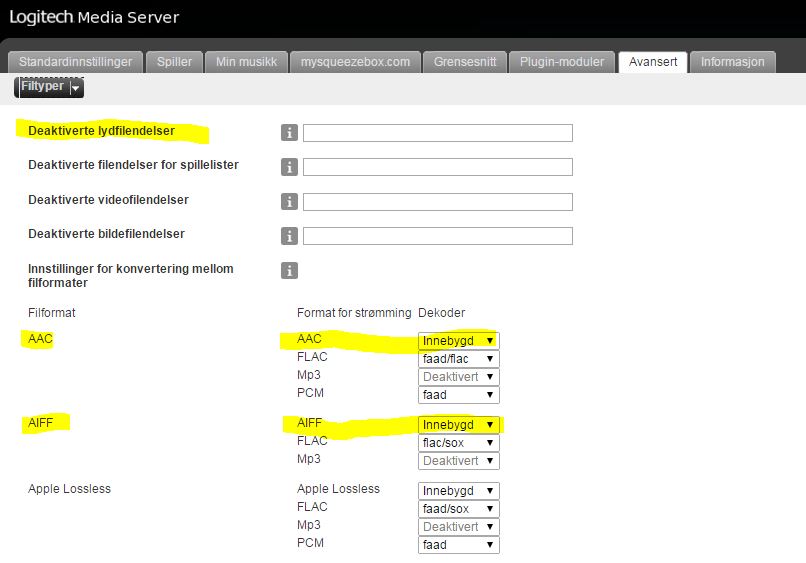
Task: Go to the Plugin-moduler tab
Action: [562, 62]
